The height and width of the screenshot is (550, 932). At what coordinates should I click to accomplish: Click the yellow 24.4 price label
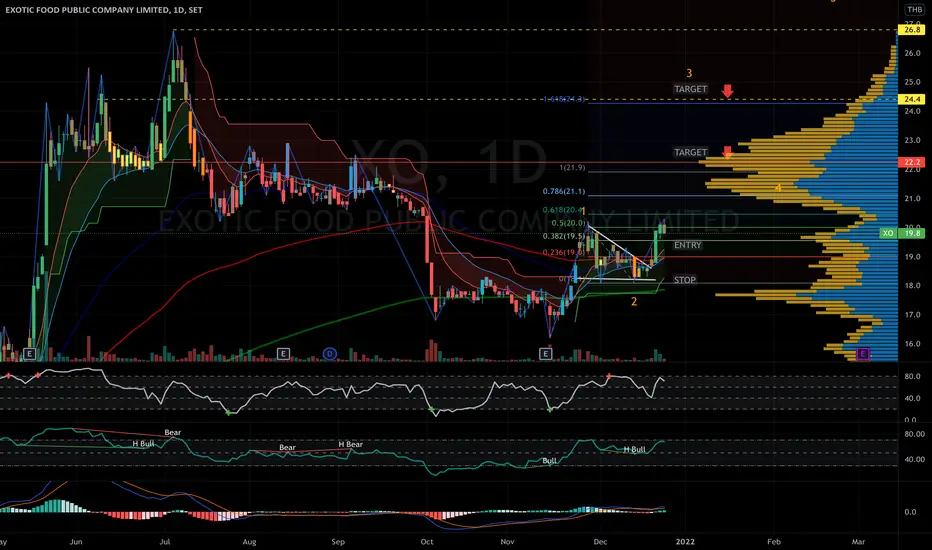point(912,99)
